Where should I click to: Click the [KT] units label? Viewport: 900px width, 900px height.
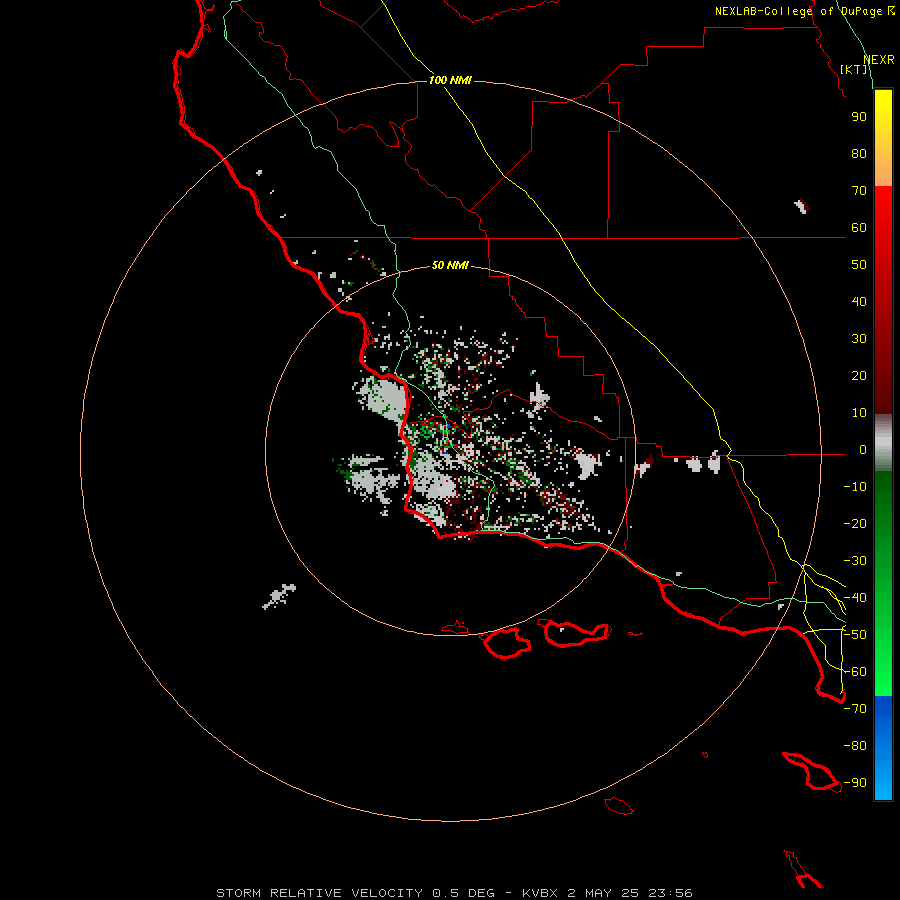(x=854, y=69)
